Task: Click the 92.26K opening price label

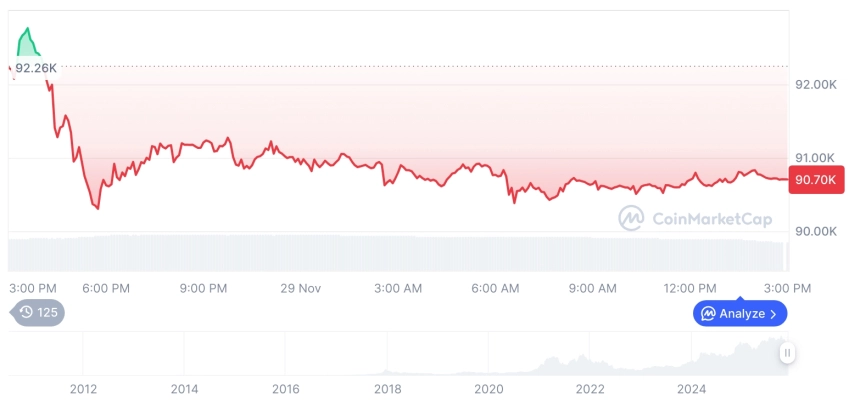Action: pyautogui.click(x=36, y=68)
